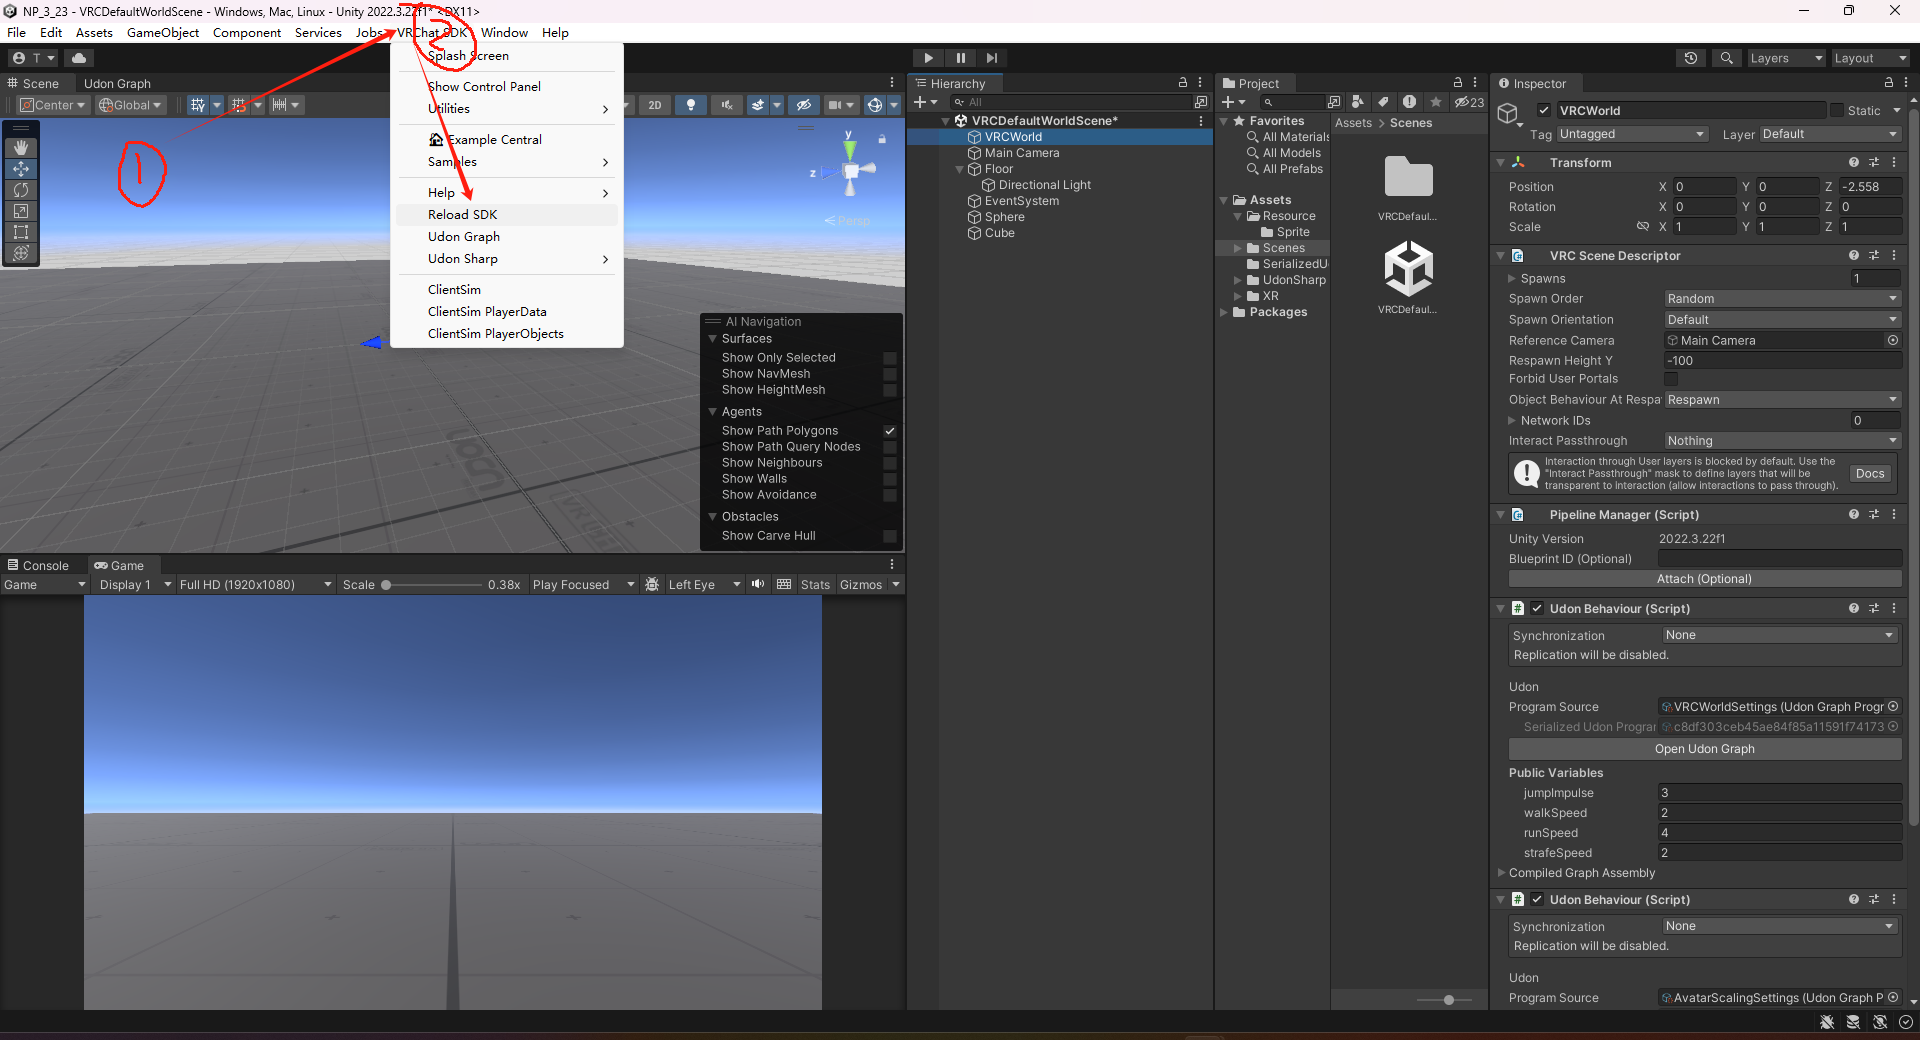Switch to the Udon Graph tab
Image resolution: width=1920 pixels, height=1040 pixels.
117,84
